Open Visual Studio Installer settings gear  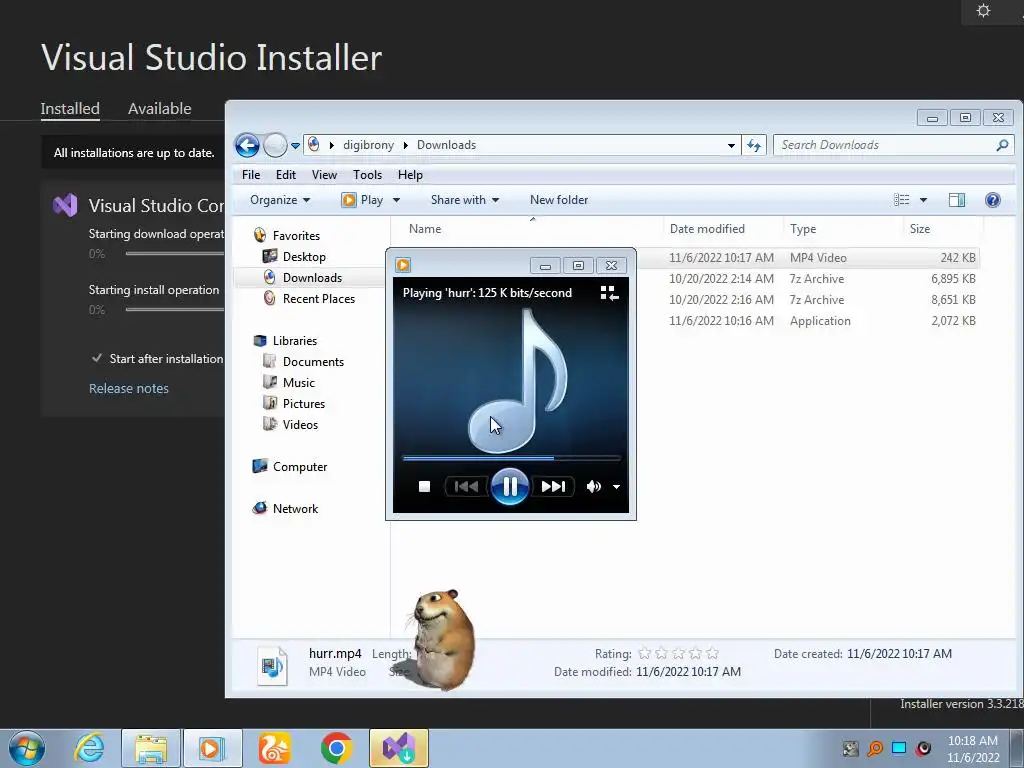pyautogui.click(x=984, y=10)
